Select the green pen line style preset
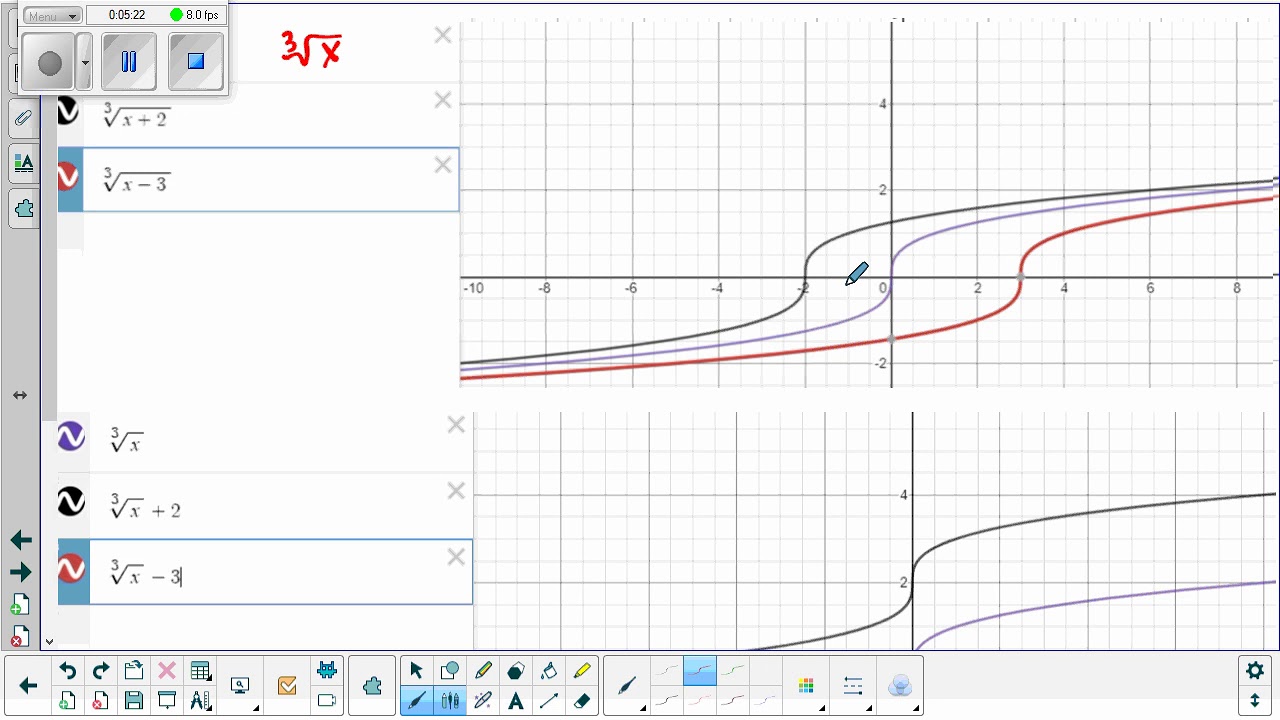Viewport: 1280px width, 720px height. tap(733, 671)
